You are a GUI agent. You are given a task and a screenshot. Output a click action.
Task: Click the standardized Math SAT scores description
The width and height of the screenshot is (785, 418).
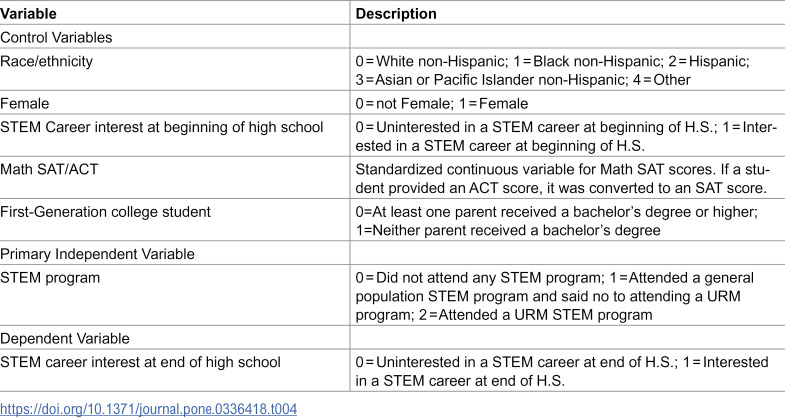[x=563, y=179]
